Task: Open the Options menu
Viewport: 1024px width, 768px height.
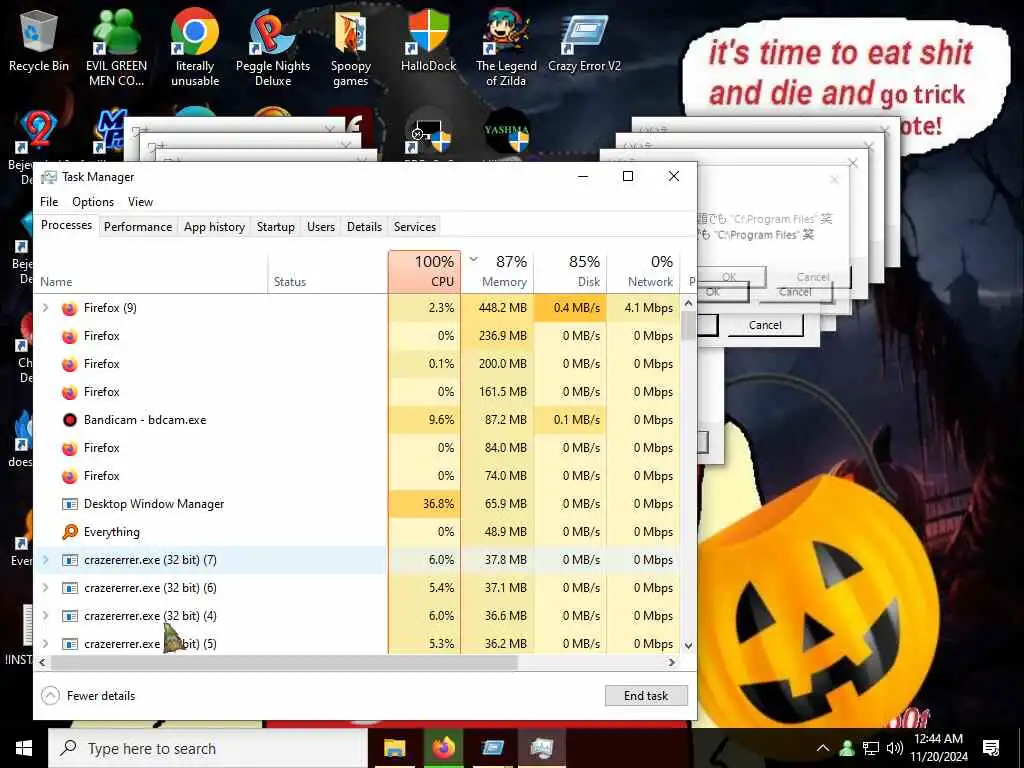Action: pos(93,202)
